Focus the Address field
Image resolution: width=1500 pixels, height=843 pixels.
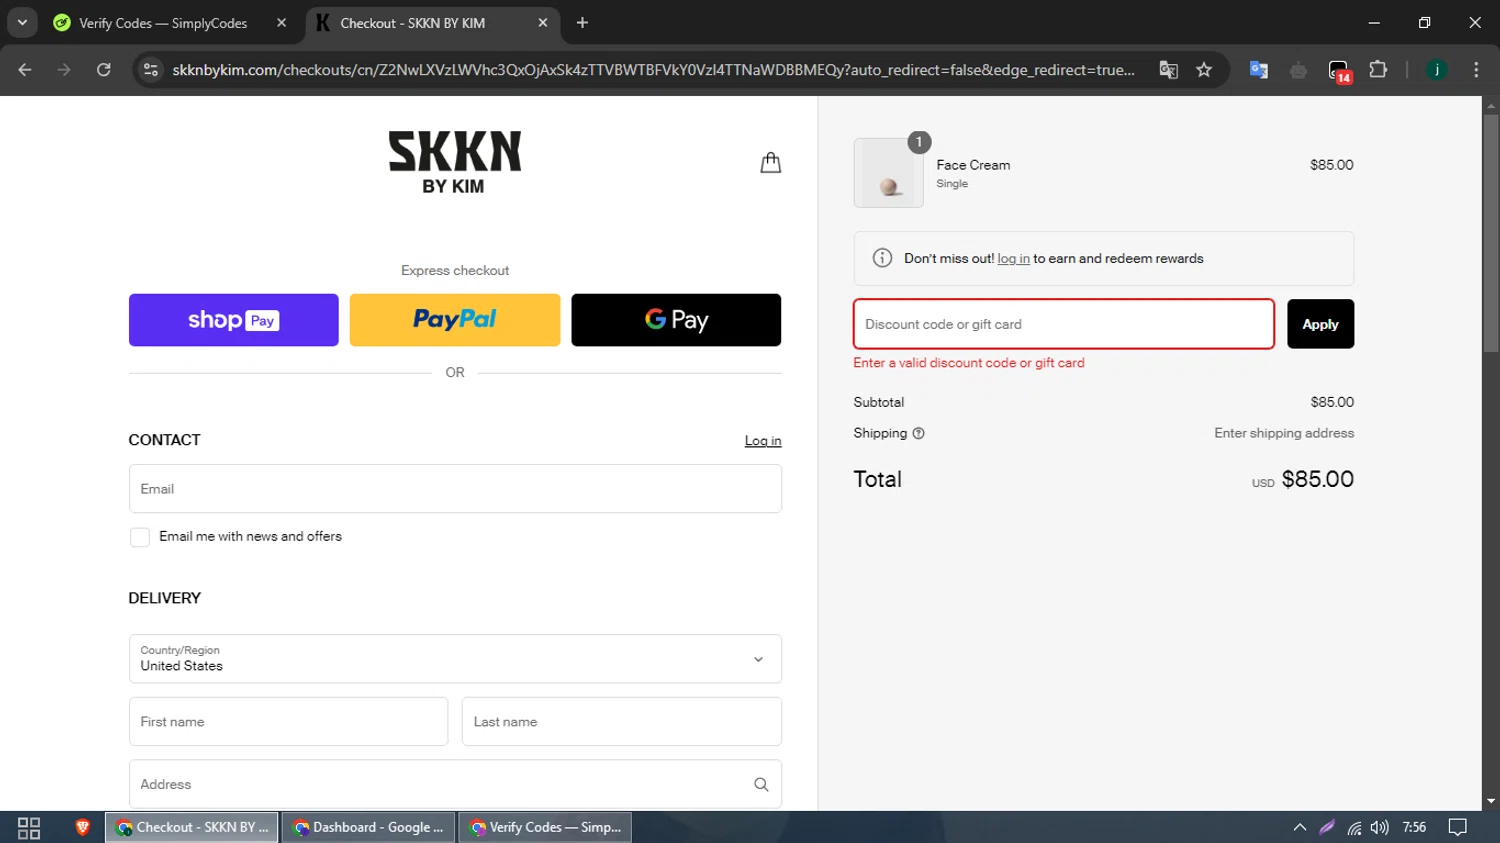point(455,785)
